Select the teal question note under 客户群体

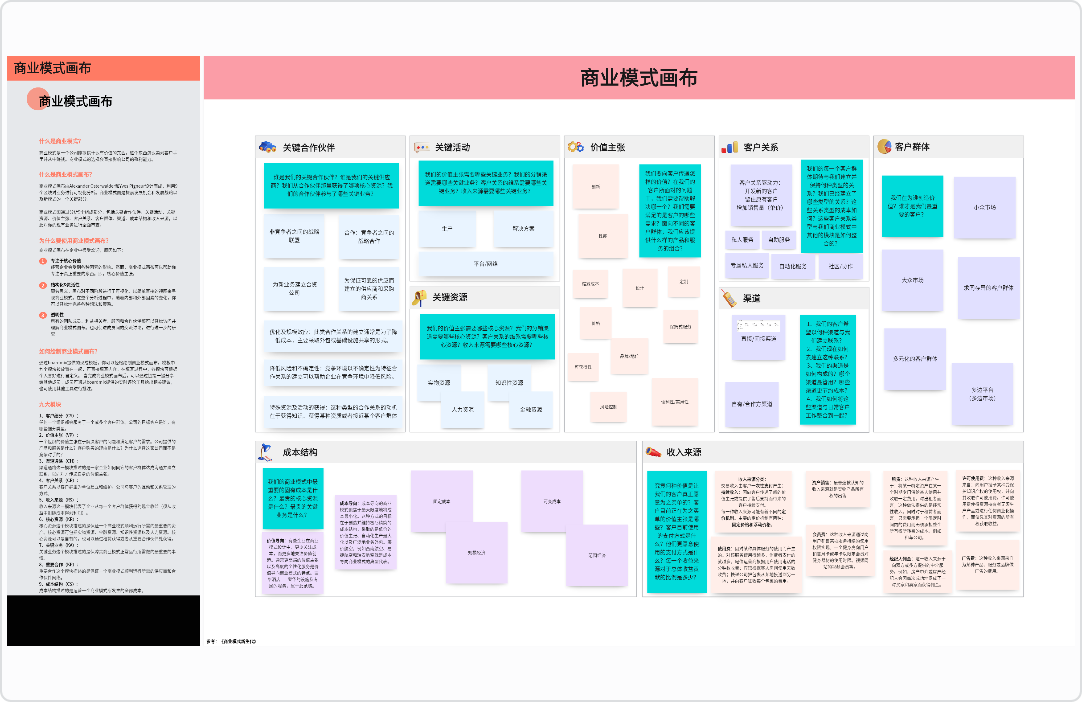coord(912,206)
